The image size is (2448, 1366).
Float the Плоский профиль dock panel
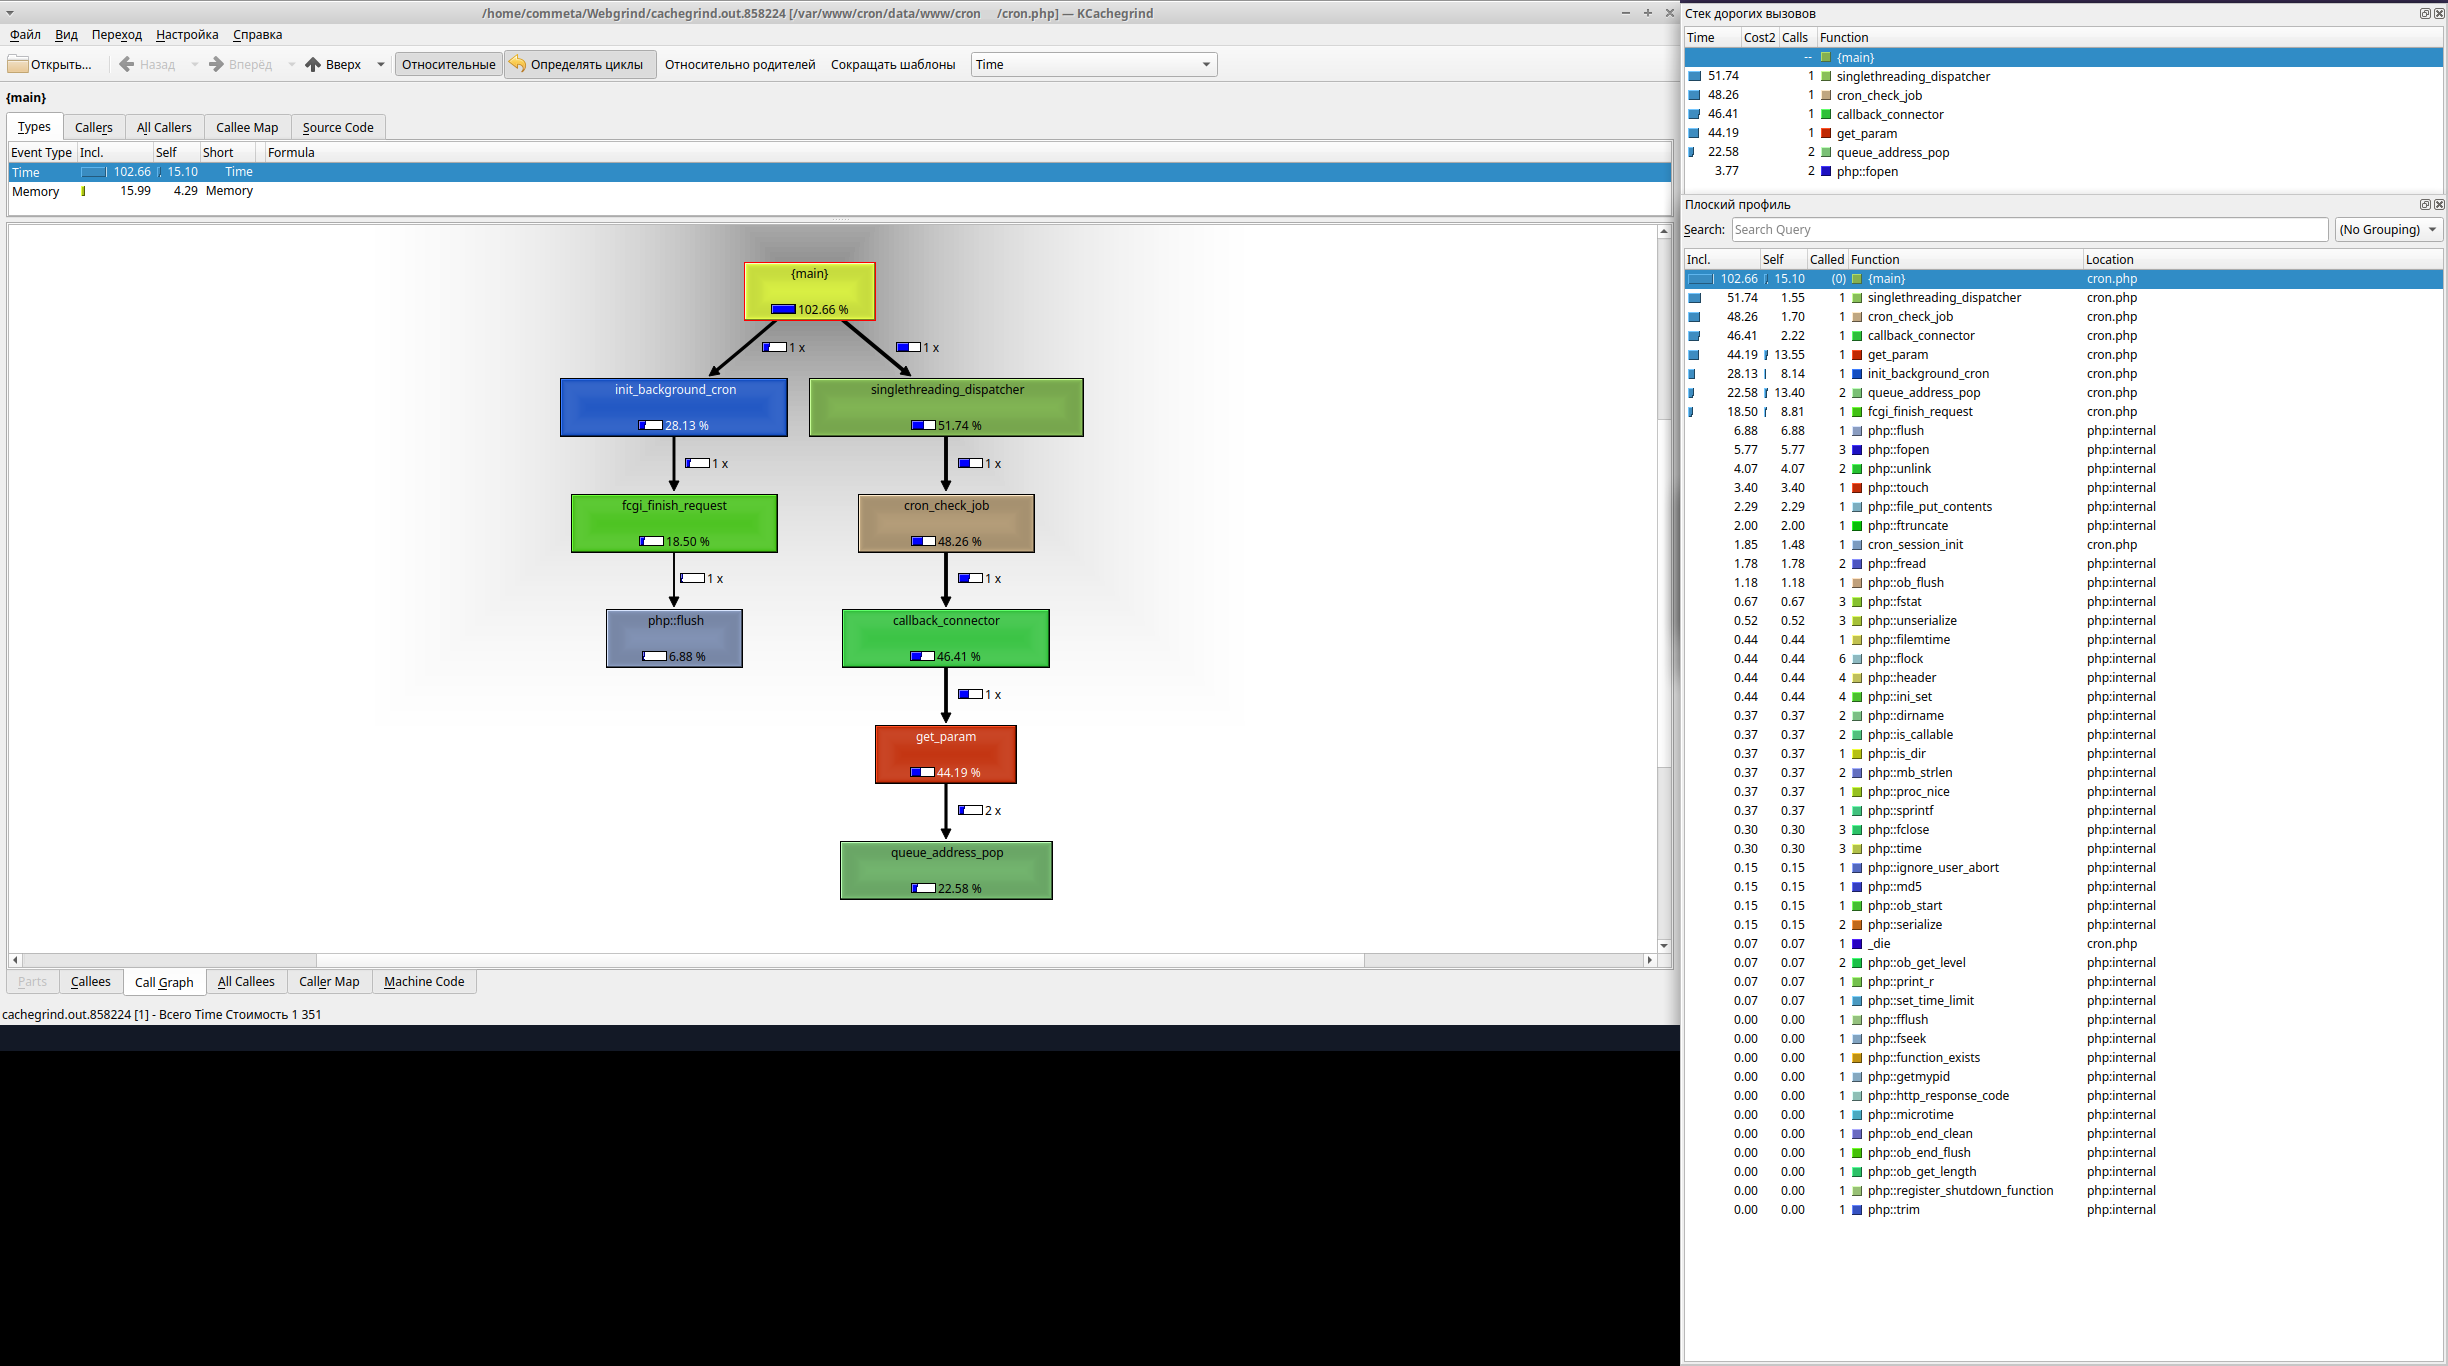[2425, 204]
